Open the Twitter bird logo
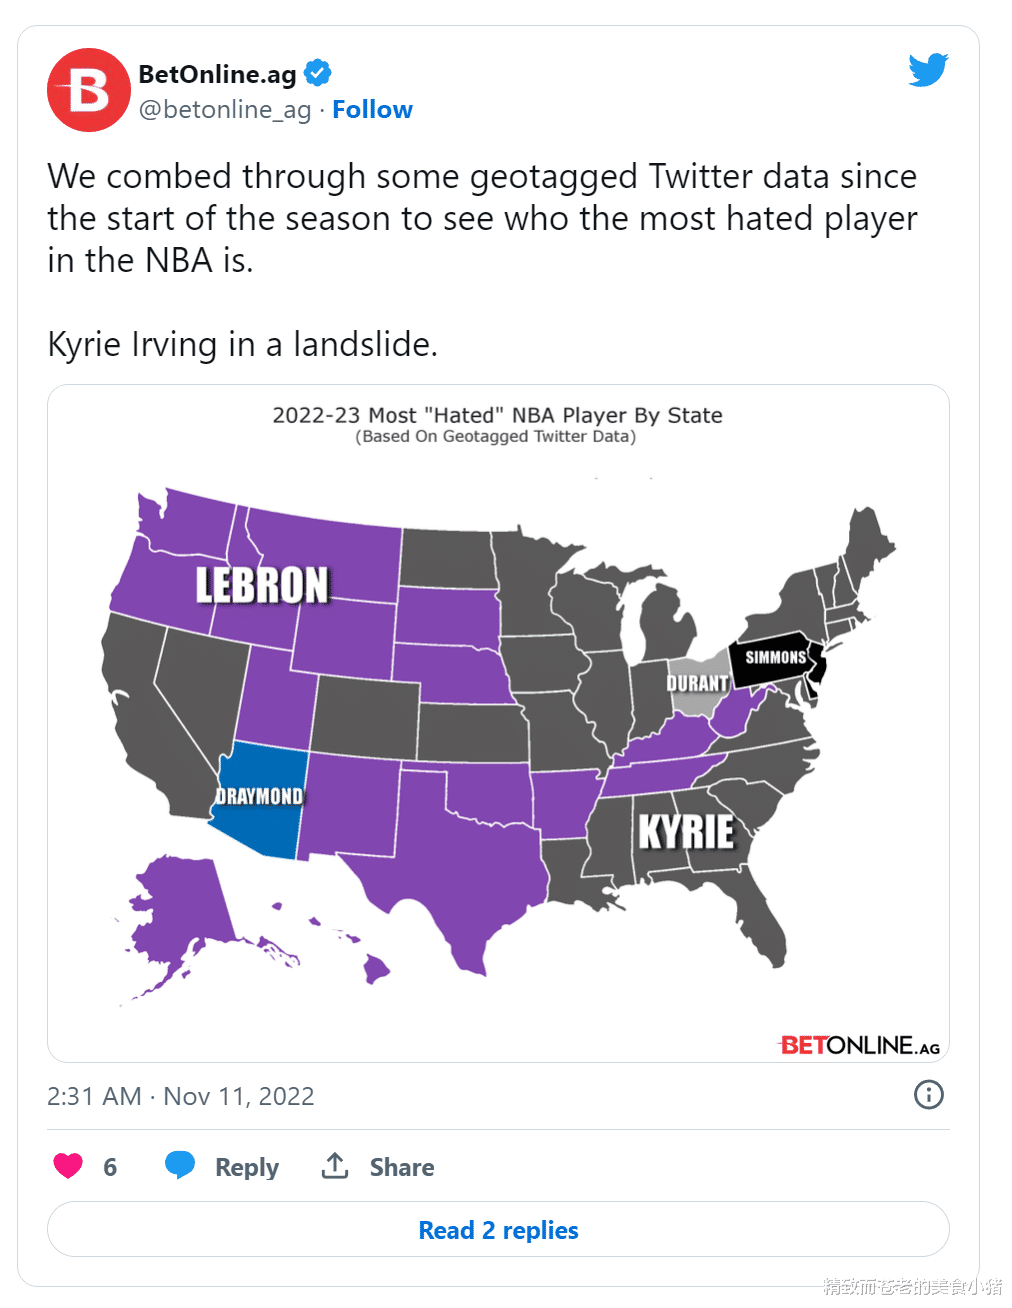 [x=928, y=70]
